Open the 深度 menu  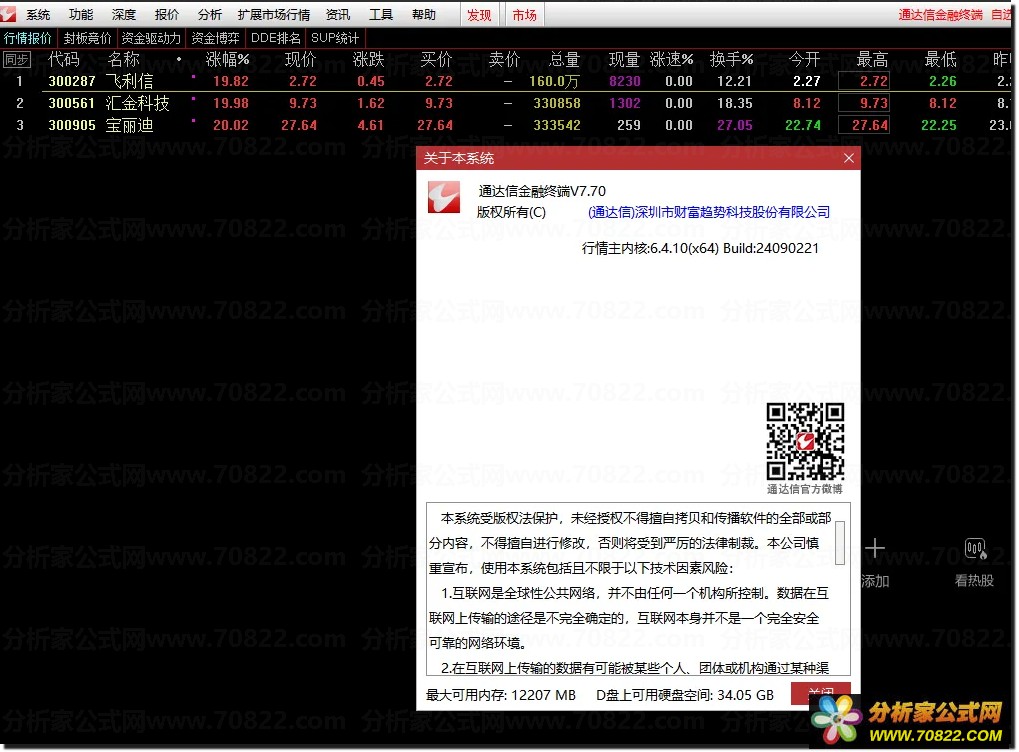click(124, 14)
